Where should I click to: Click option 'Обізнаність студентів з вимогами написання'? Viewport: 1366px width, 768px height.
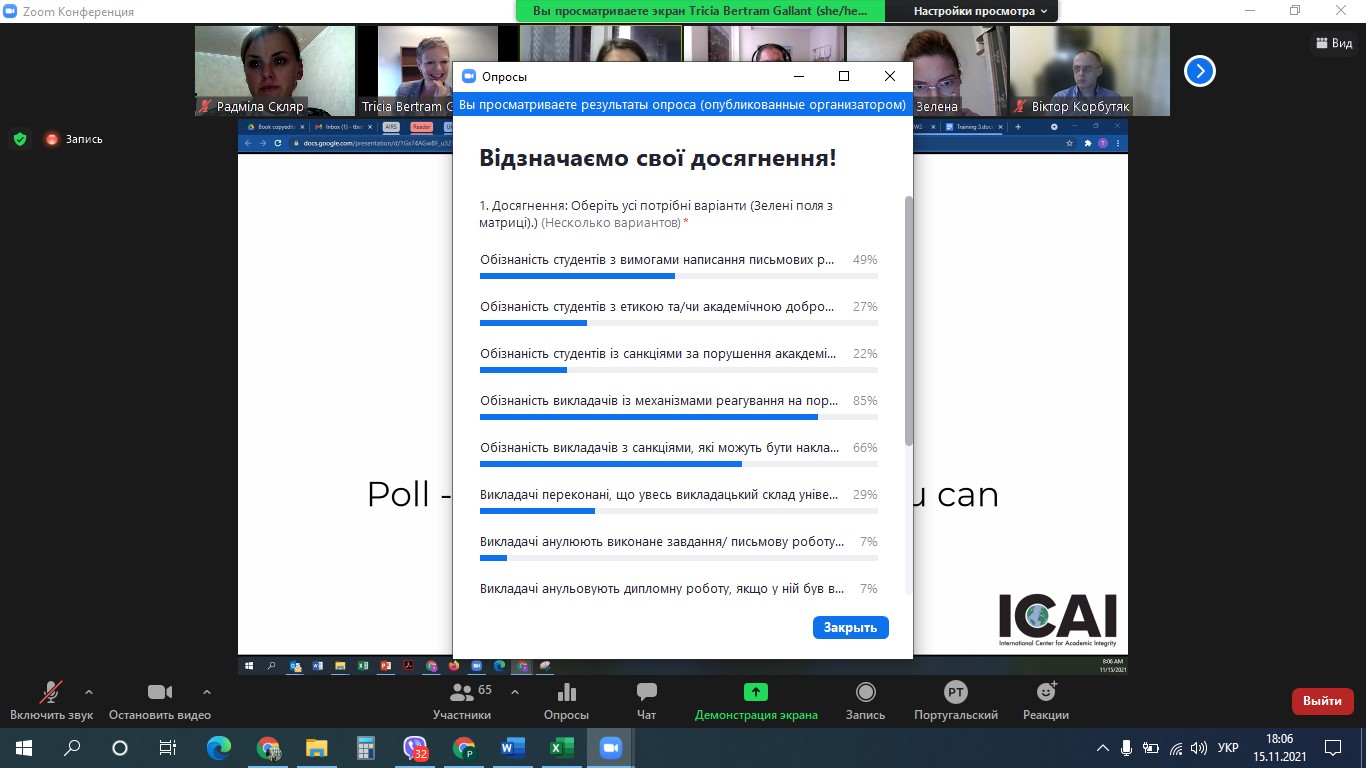(x=657, y=260)
